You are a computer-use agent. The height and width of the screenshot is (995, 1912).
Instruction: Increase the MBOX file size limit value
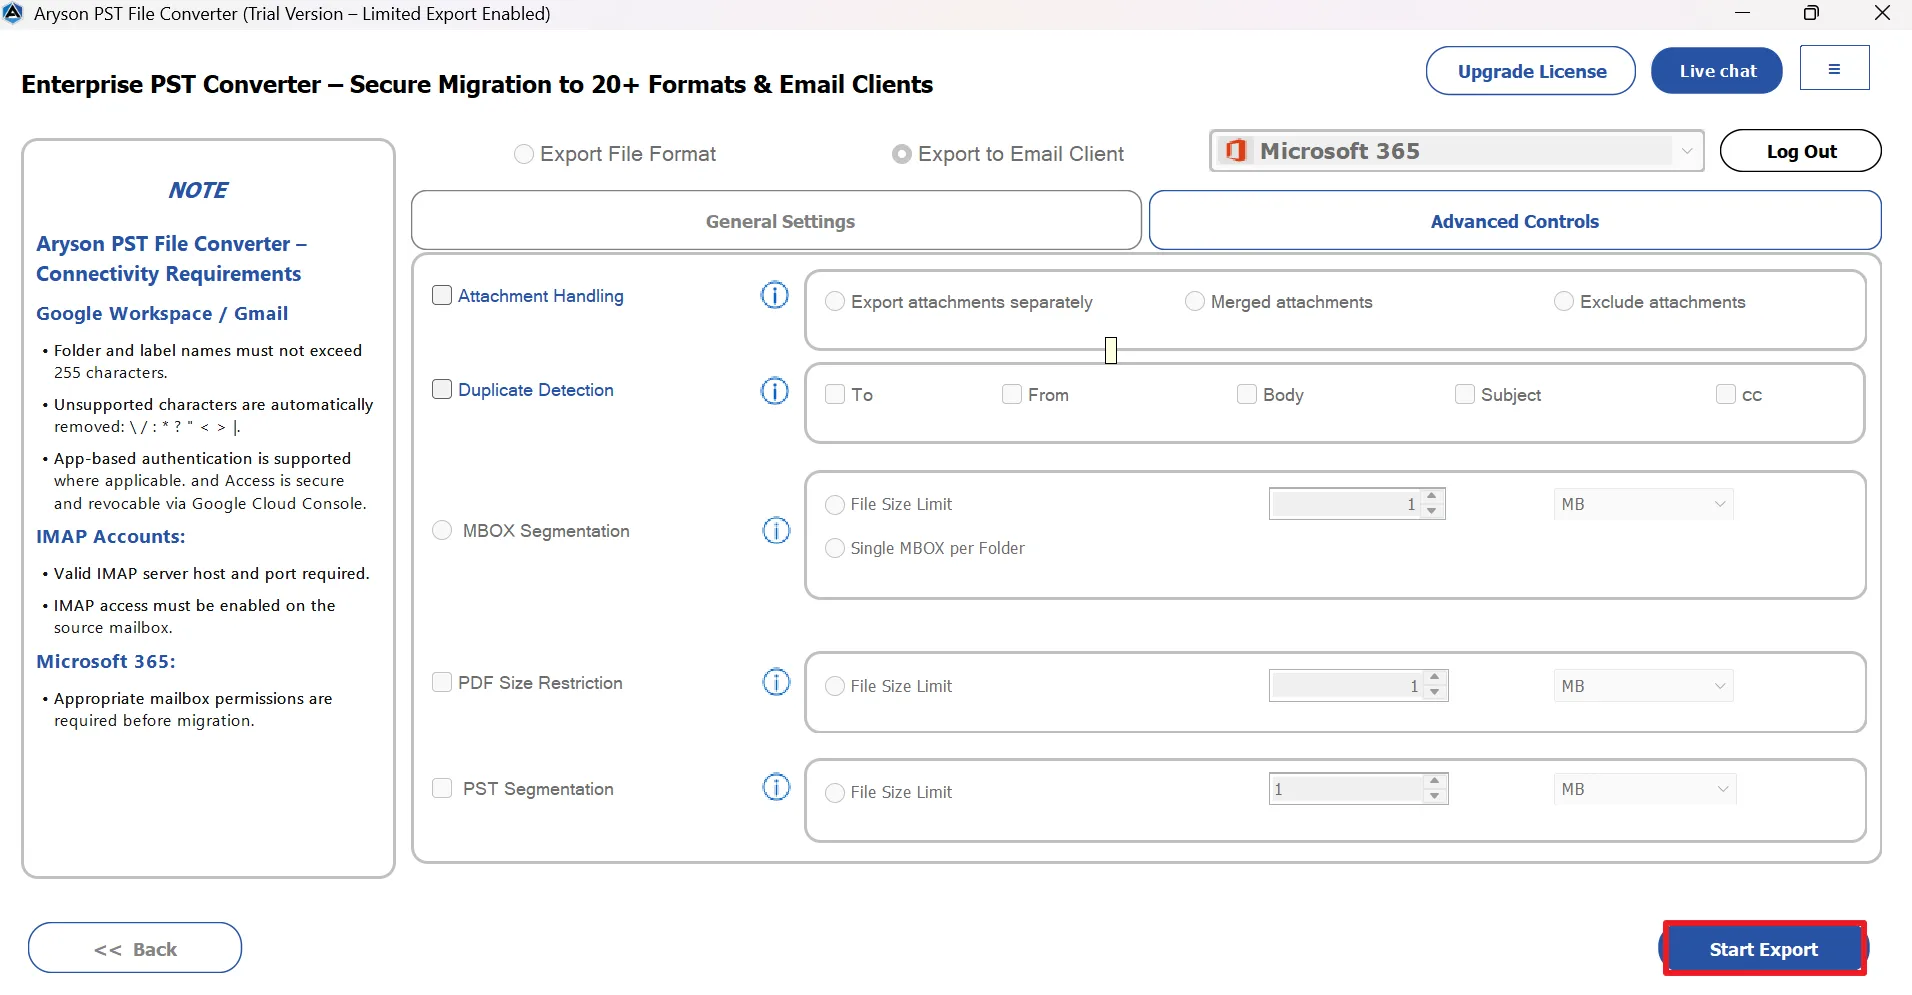[1433, 496]
